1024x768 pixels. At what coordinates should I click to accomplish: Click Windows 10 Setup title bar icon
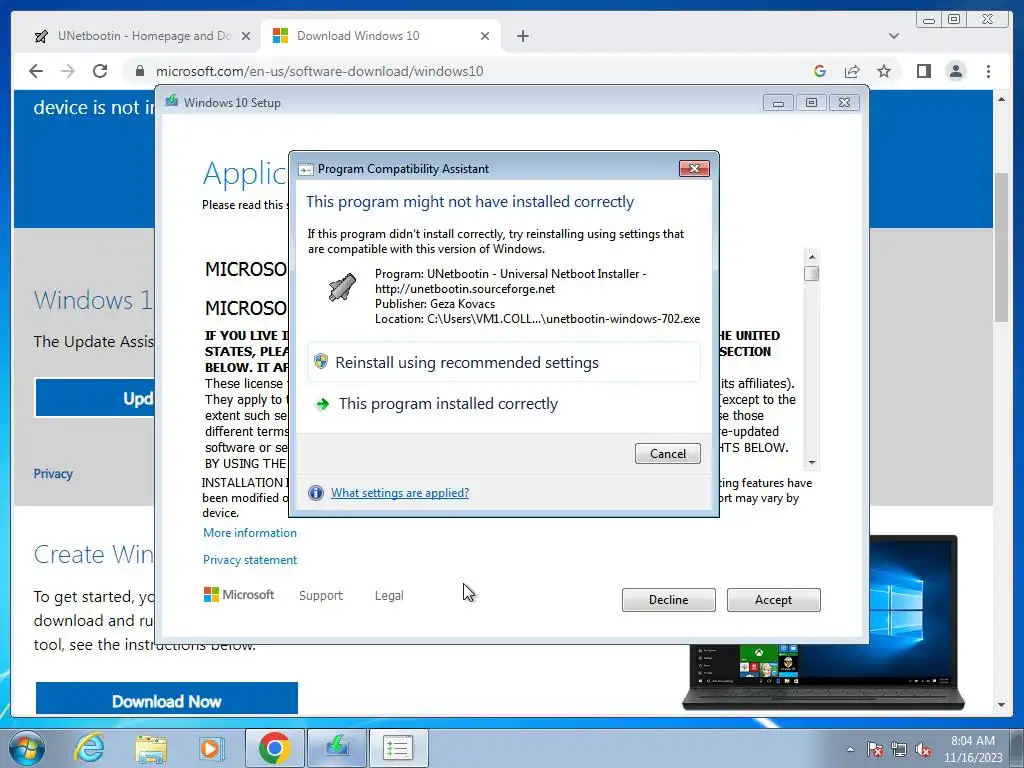click(172, 101)
